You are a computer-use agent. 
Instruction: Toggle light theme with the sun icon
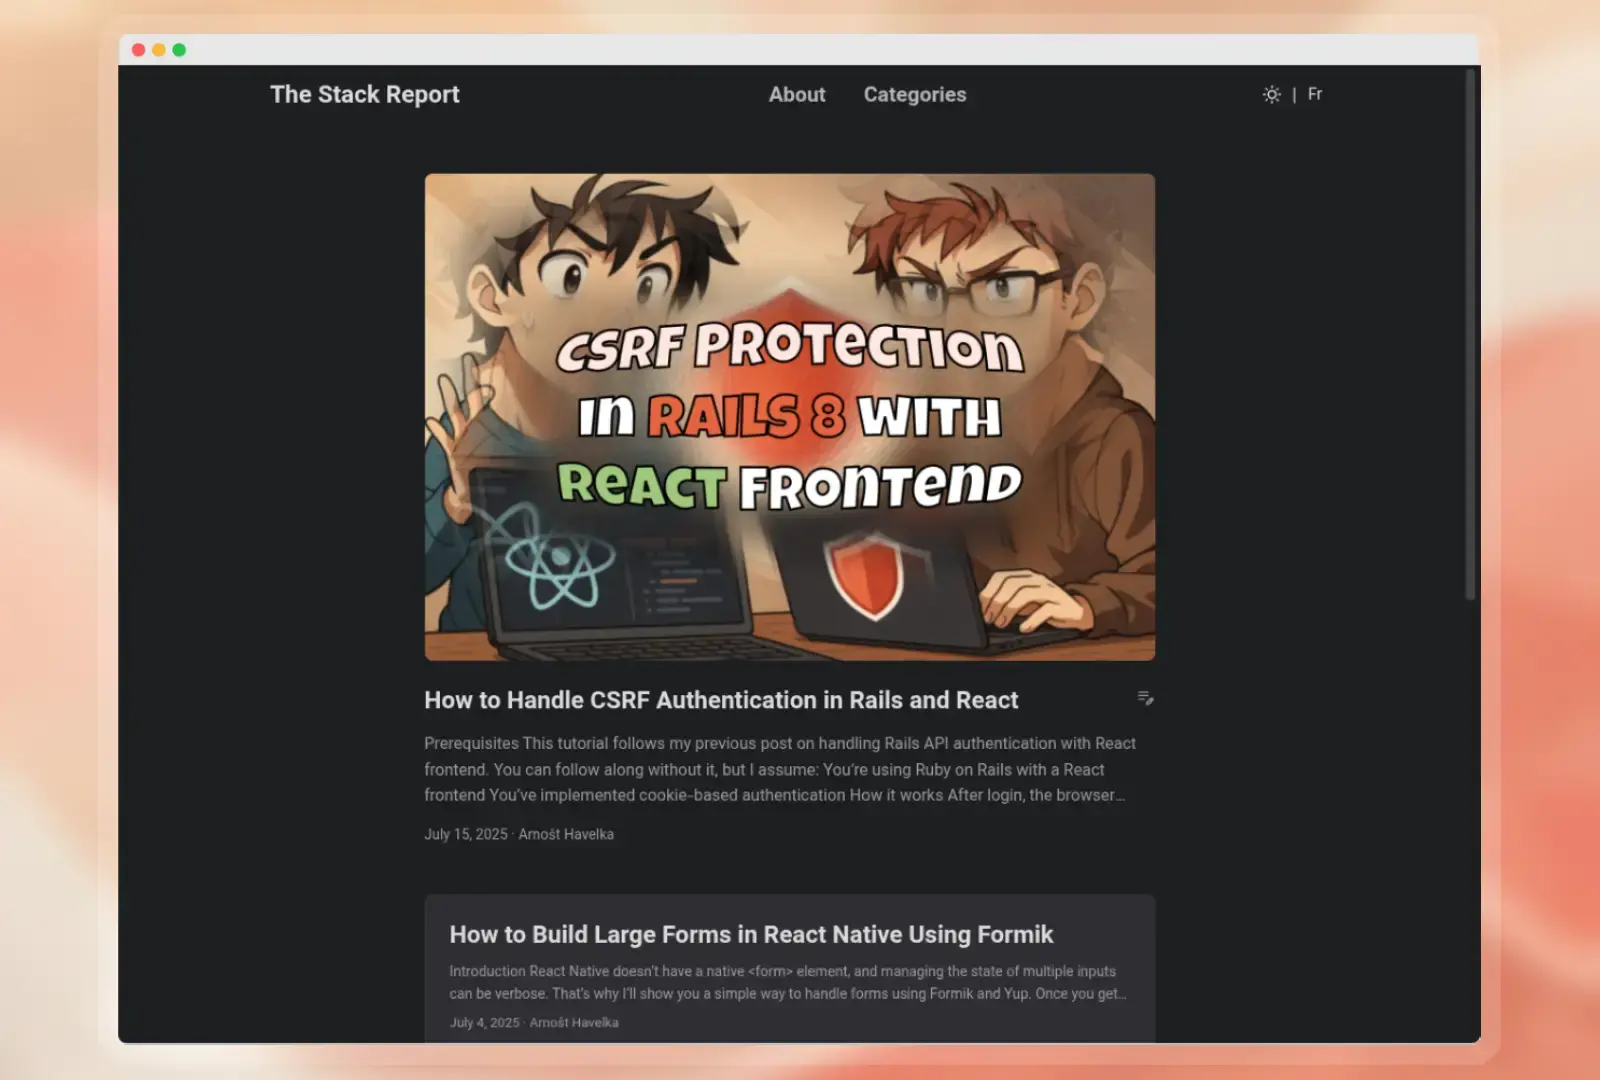pyautogui.click(x=1271, y=94)
